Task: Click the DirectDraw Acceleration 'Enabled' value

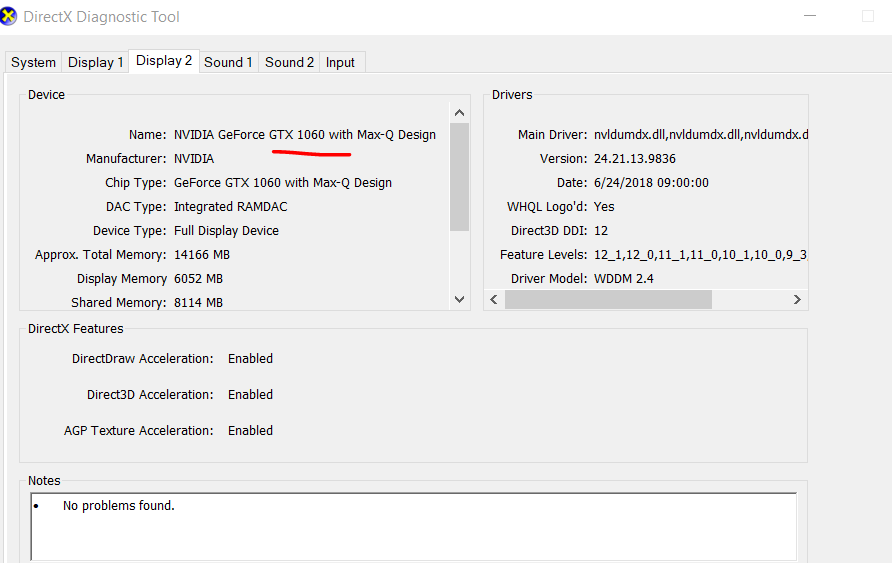Action: click(x=250, y=359)
